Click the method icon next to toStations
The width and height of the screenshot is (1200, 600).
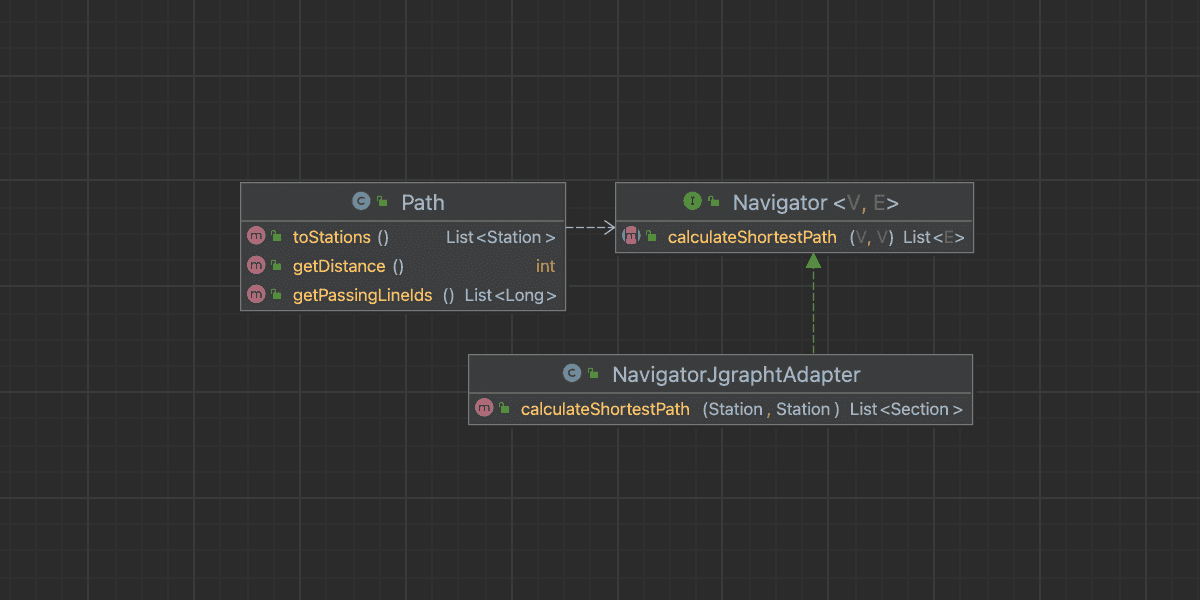point(256,237)
